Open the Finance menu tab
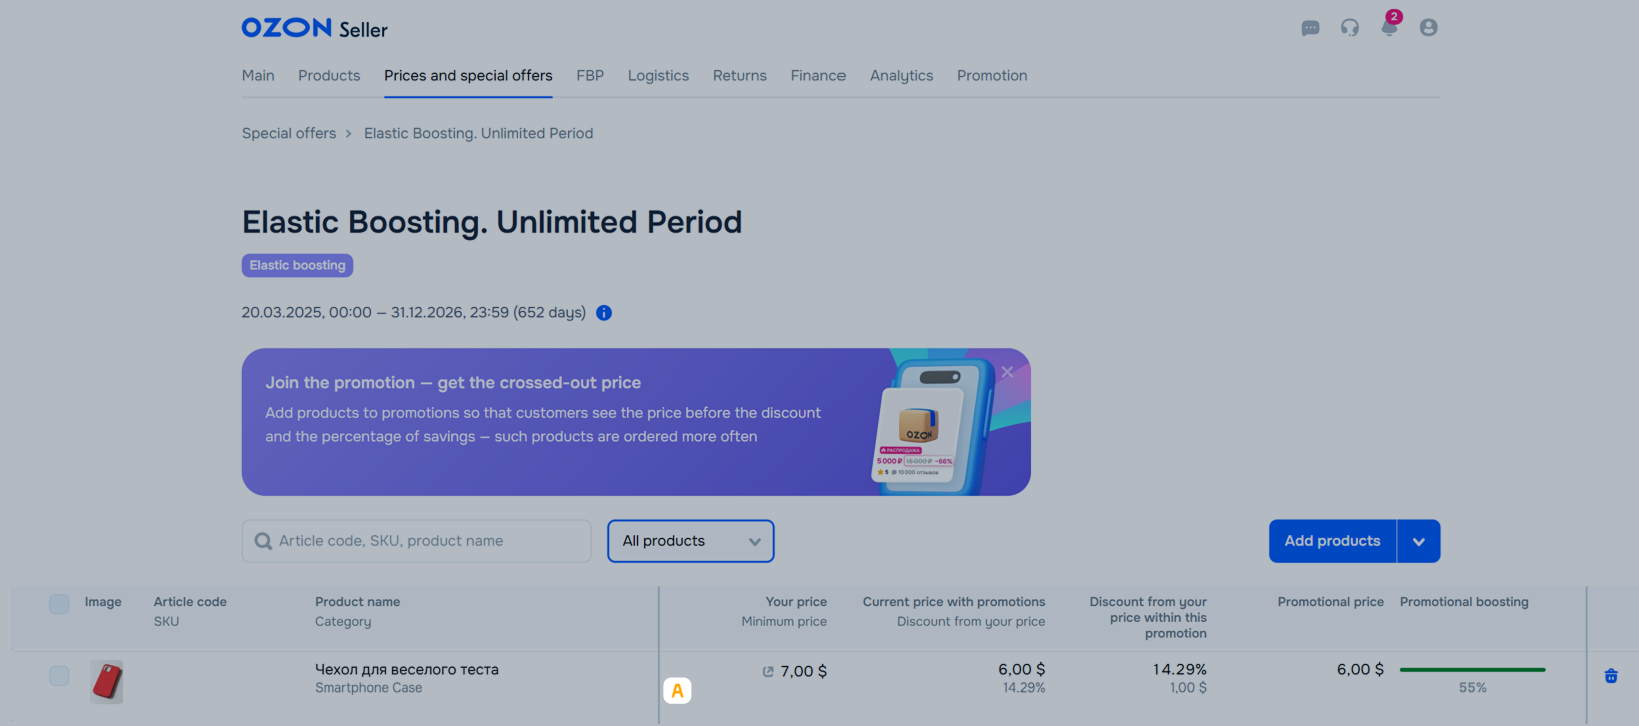Viewport: 1639px width, 726px height. pyautogui.click(x=818, y=76)
